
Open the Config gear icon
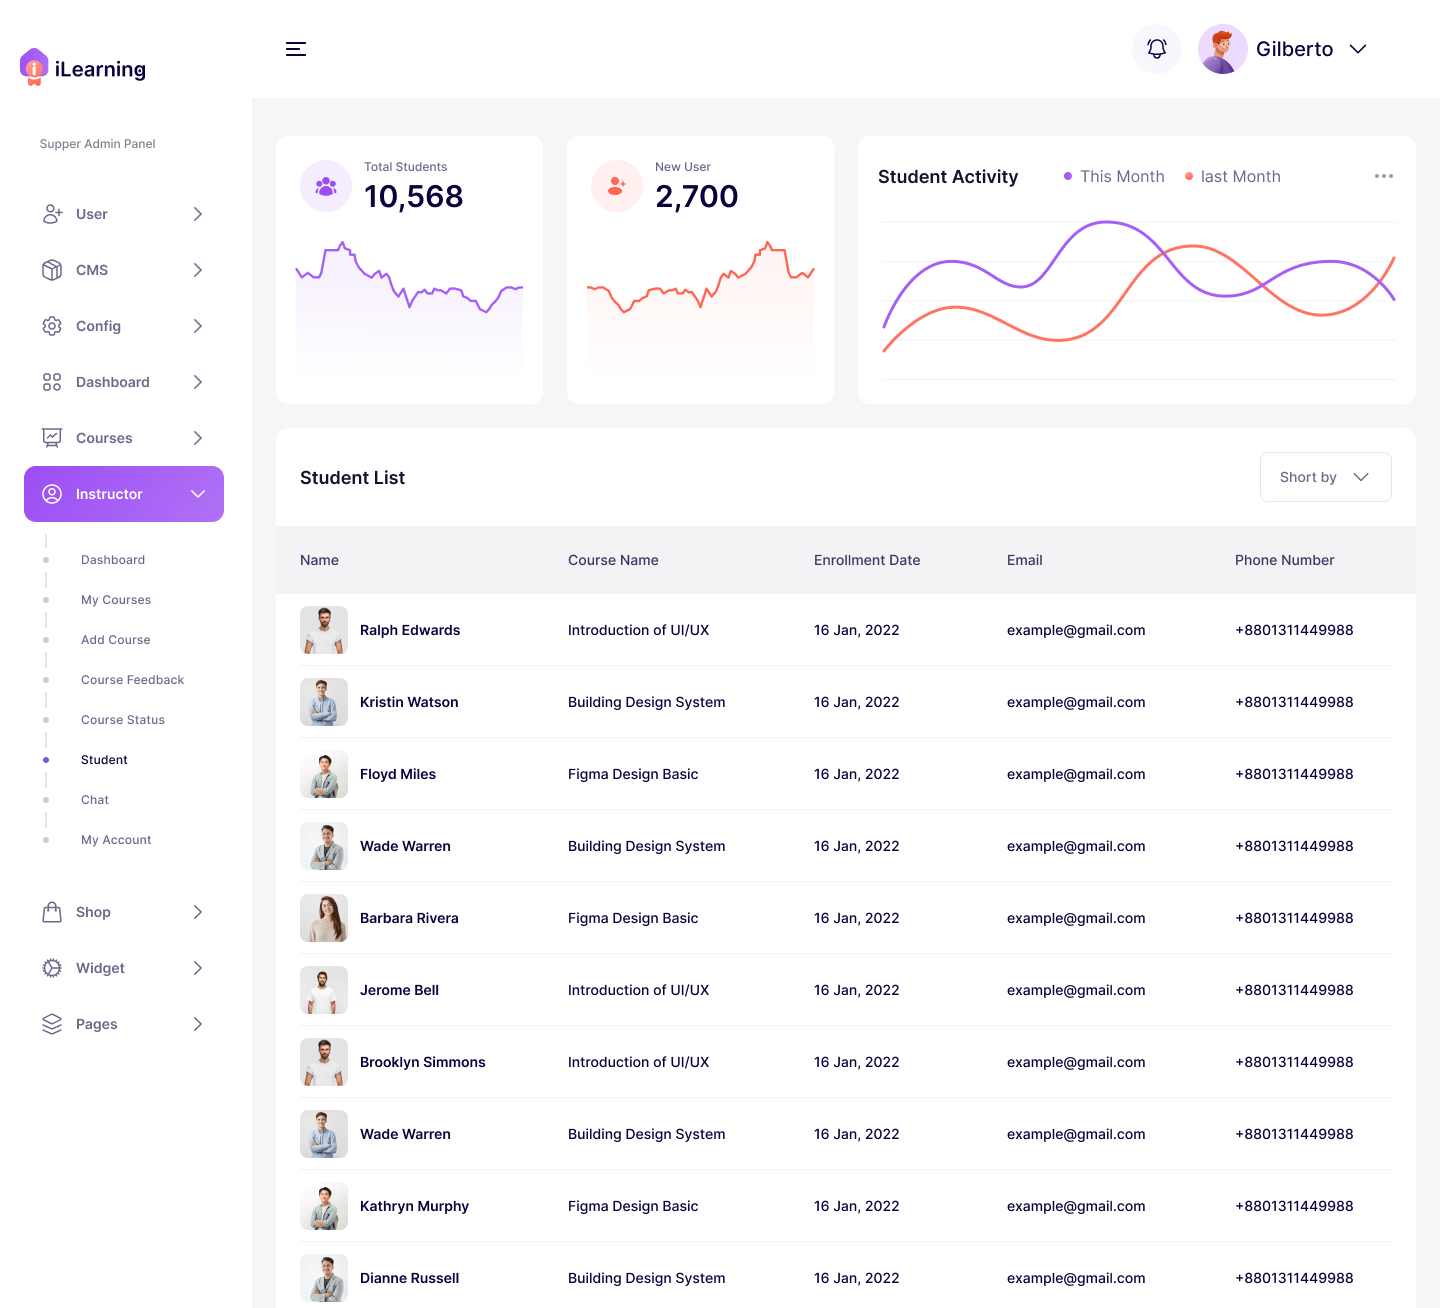[52, 325]
